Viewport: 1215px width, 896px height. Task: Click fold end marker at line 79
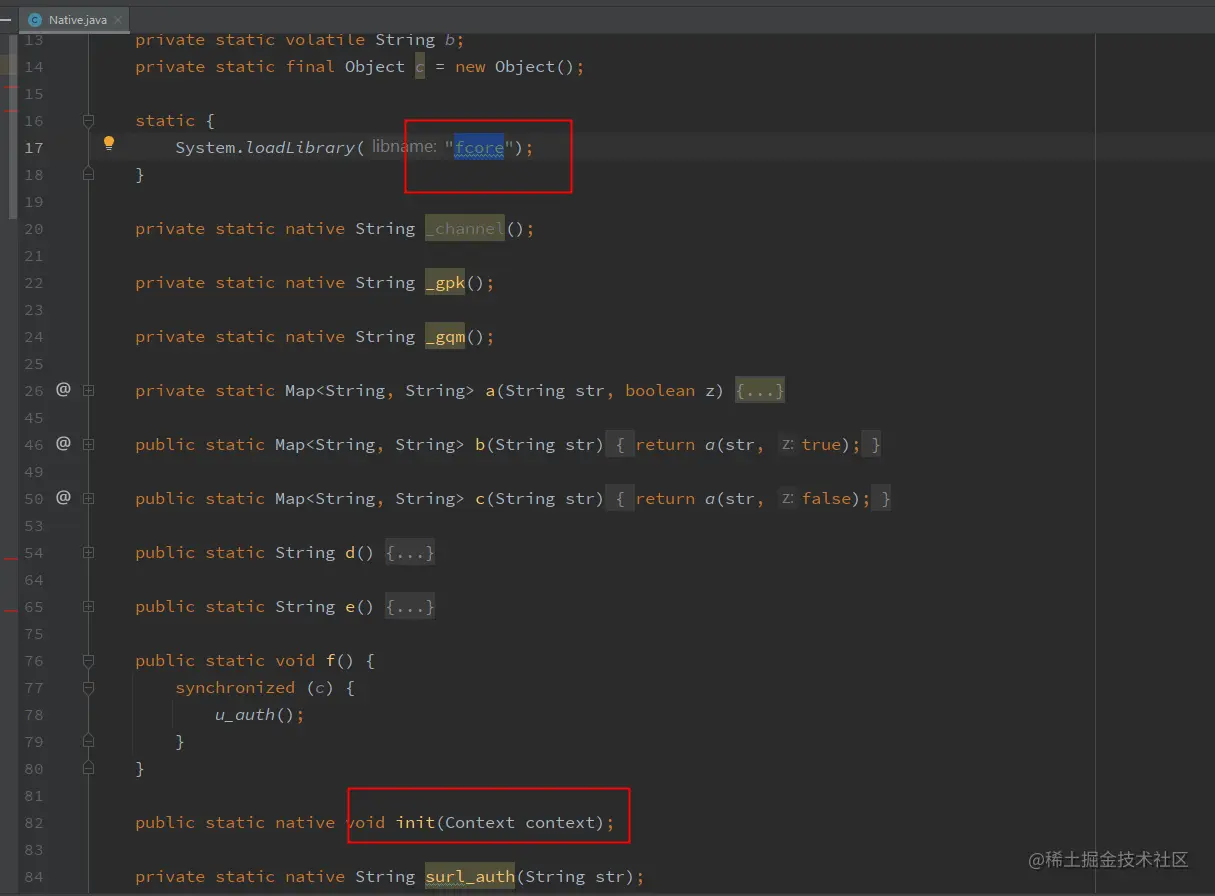pyautogui.click(x=88, y=741)
